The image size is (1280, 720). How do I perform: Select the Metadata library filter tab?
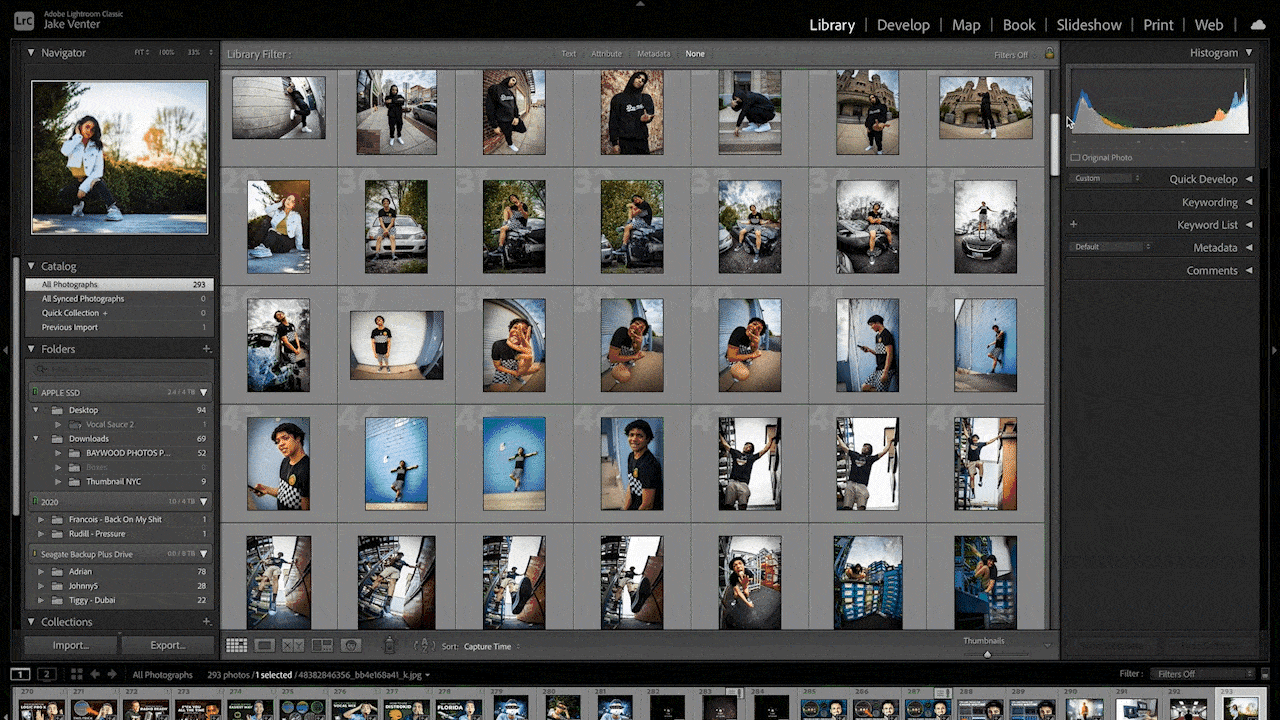pos(653,54)
